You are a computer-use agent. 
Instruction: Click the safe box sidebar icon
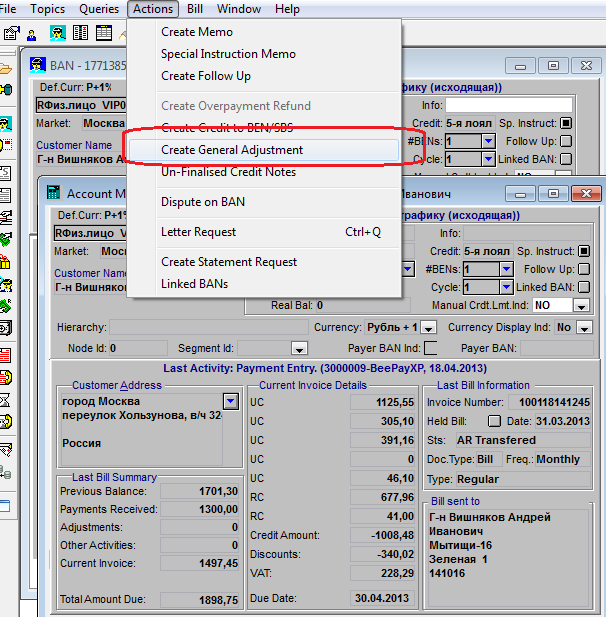(6, 327)
